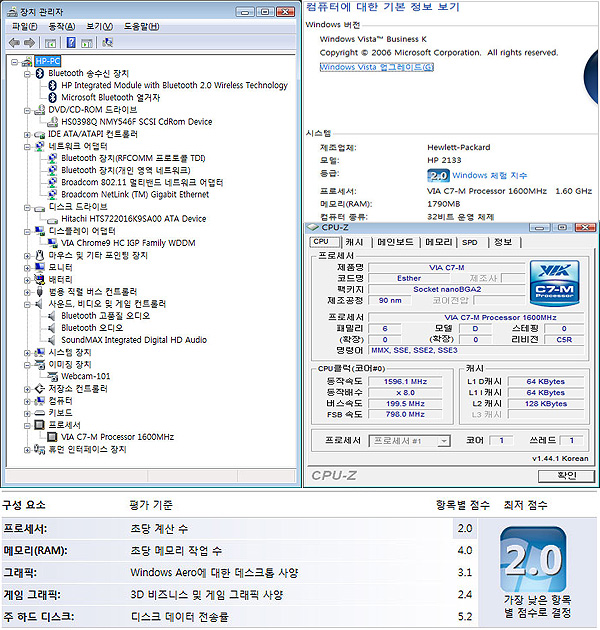Click the chip icon beside VIA C7-M Processor 1600MHz
Image resolution: width=600 pixels, height=630 pixels.
(52, 437)
